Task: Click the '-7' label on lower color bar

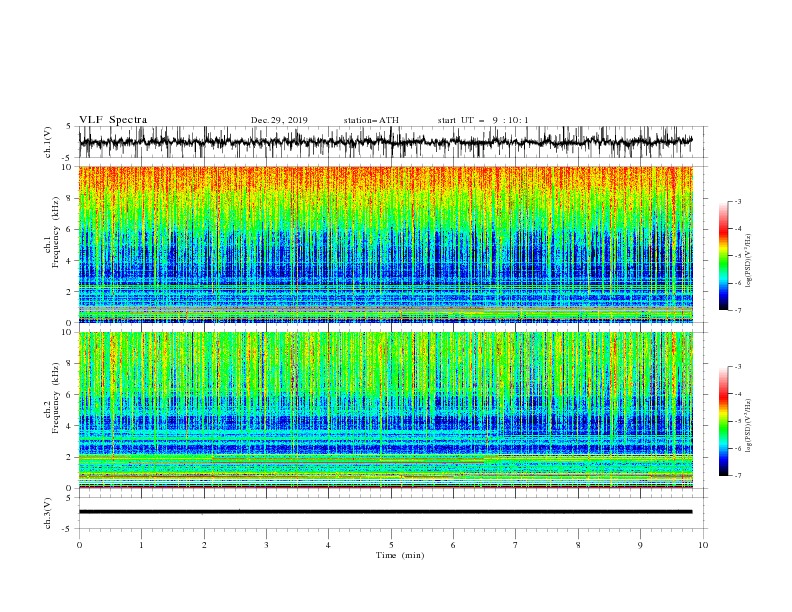Action: pos(737,475)
